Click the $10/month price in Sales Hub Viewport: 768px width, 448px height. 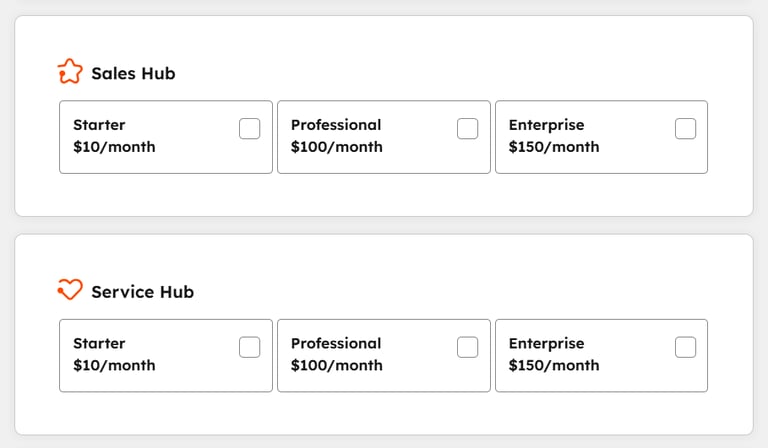click(x=114, y=147)
